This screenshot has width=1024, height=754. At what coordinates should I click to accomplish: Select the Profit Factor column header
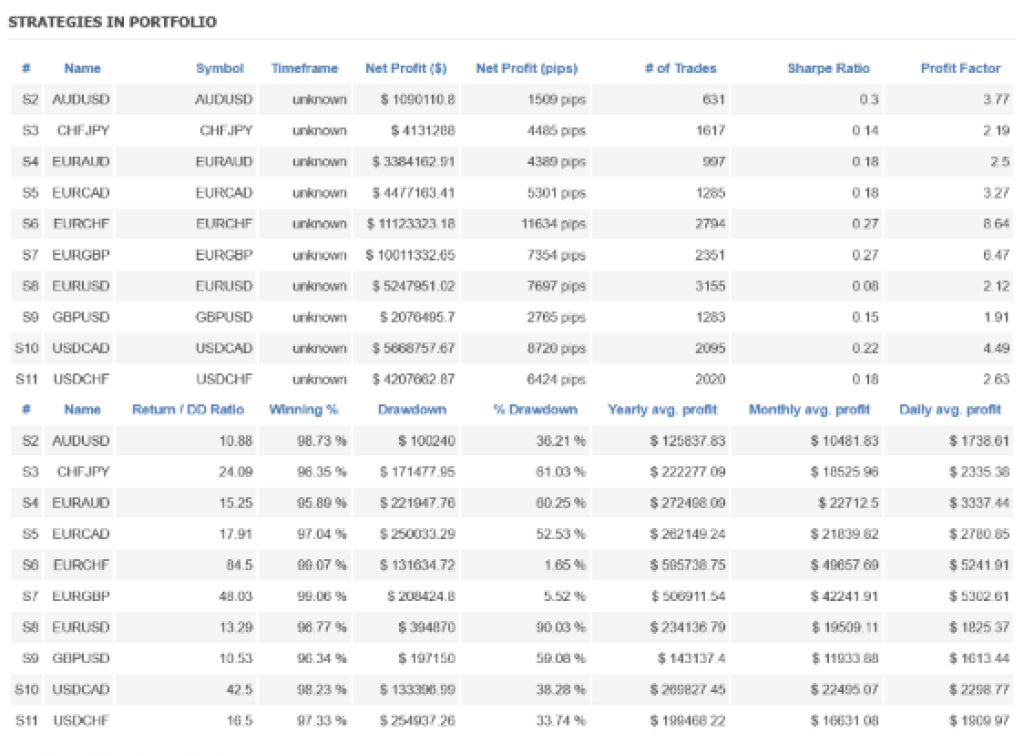(x=960, y=68)
